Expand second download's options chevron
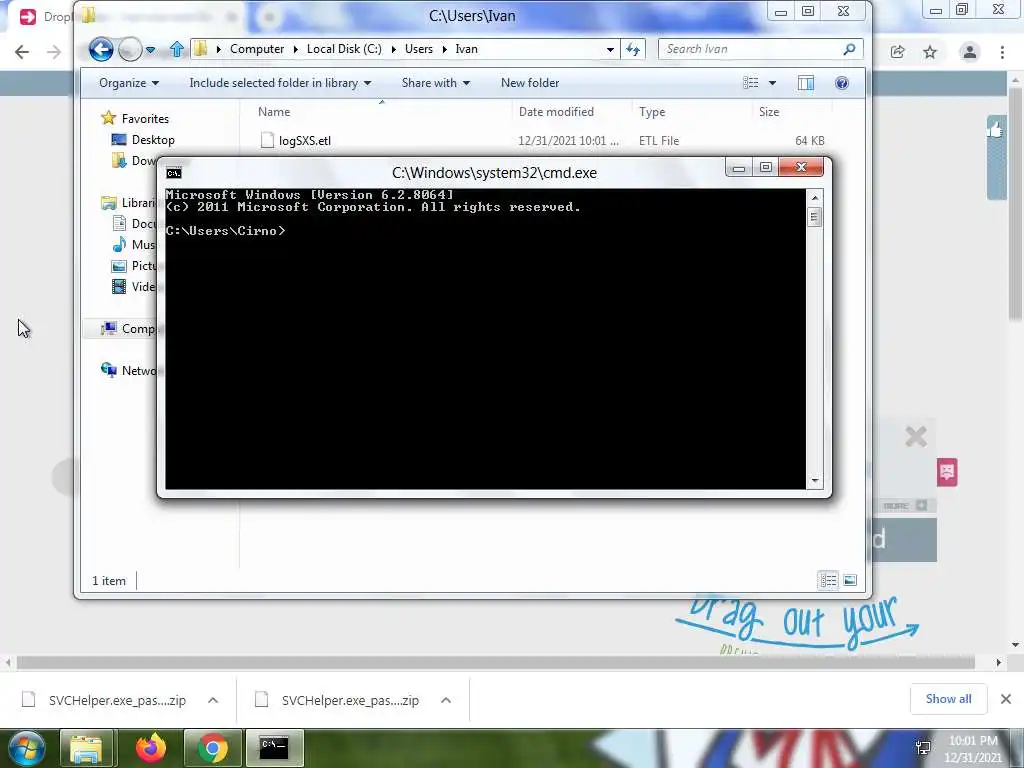 [446, 700]
